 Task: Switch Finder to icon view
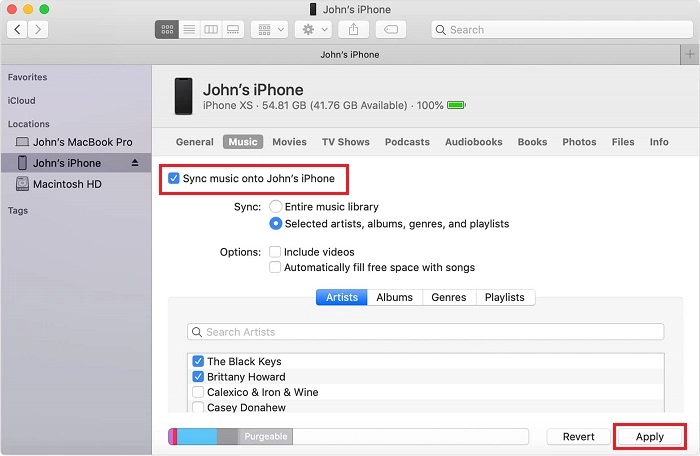(167, 30)
